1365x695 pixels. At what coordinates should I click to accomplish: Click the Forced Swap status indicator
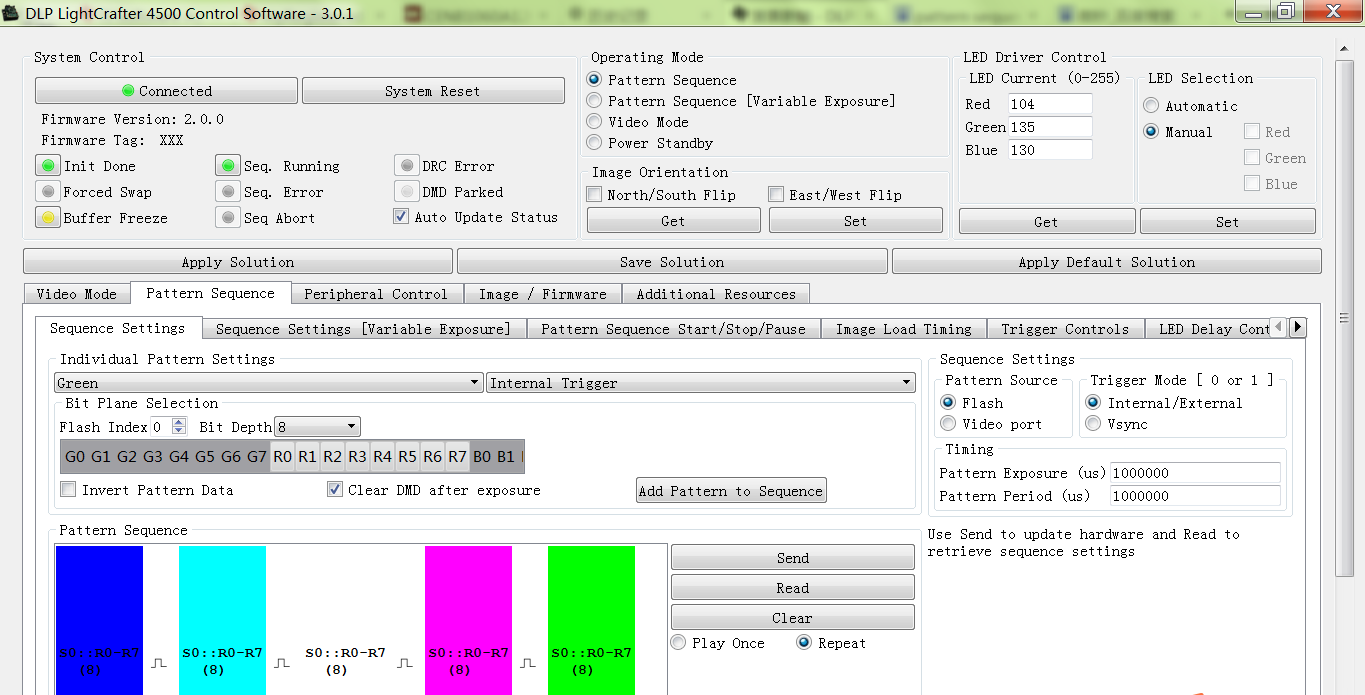47,192
